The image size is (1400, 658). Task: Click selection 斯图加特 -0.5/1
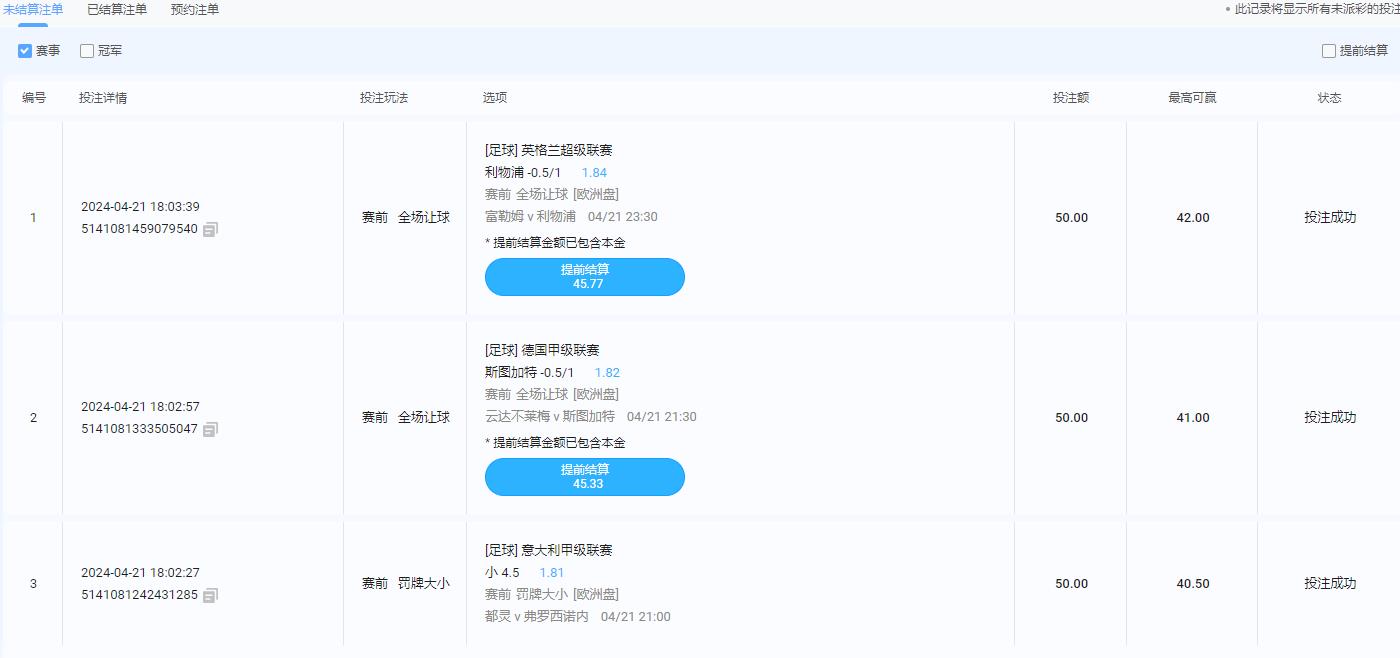point(530,372)
